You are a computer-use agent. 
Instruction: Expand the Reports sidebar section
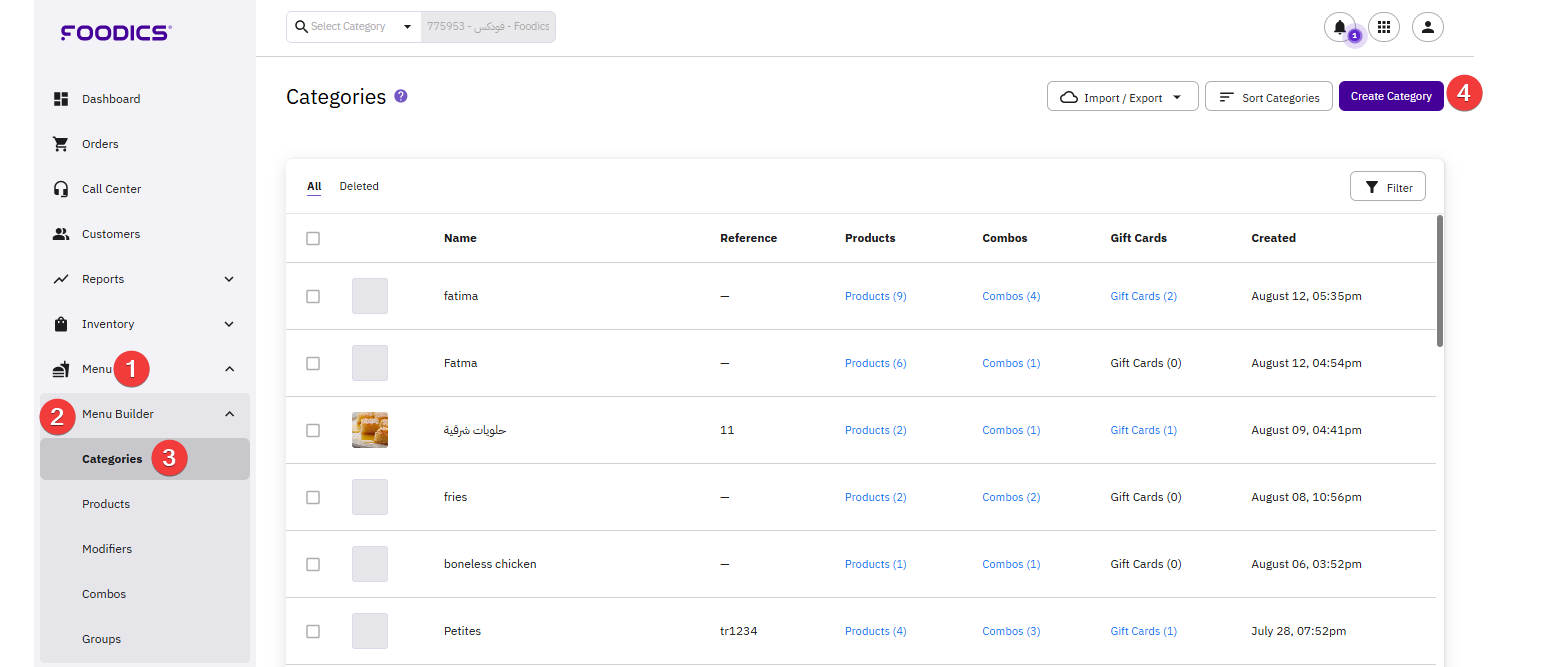[229, 279]
